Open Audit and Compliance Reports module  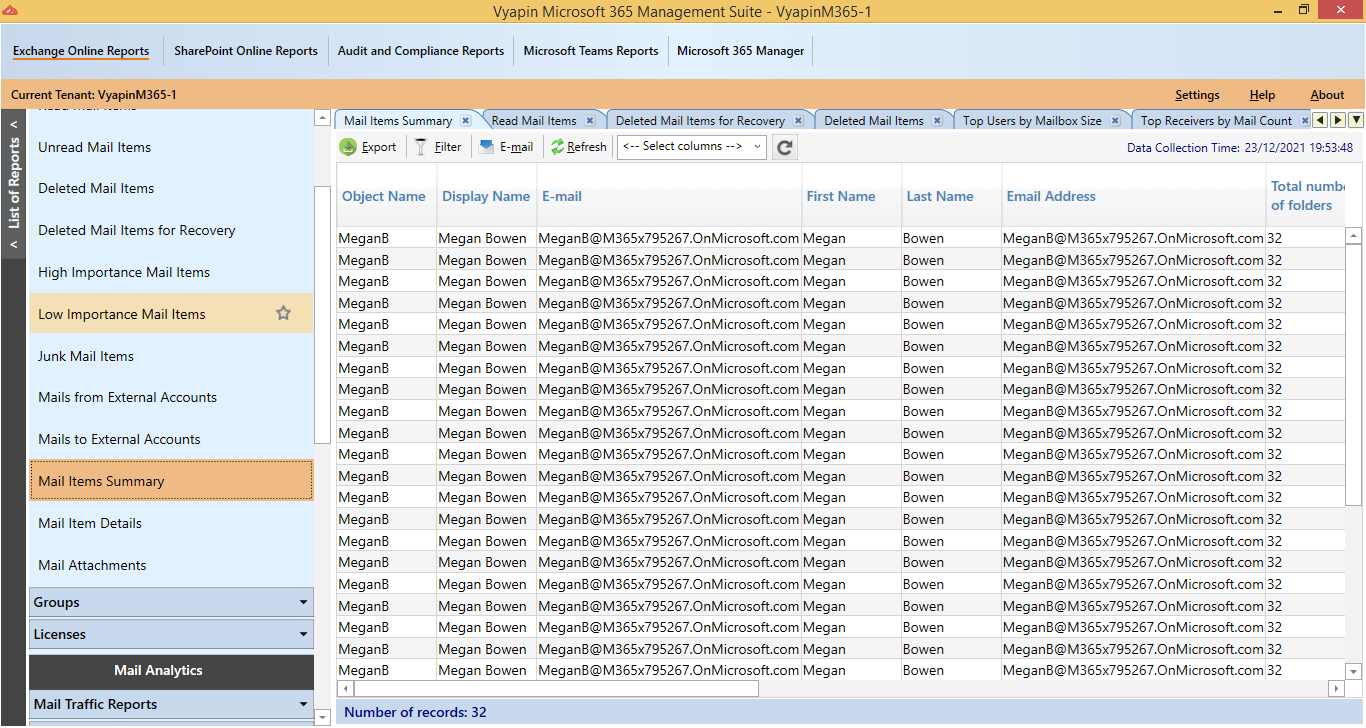(x=421, y=51)
